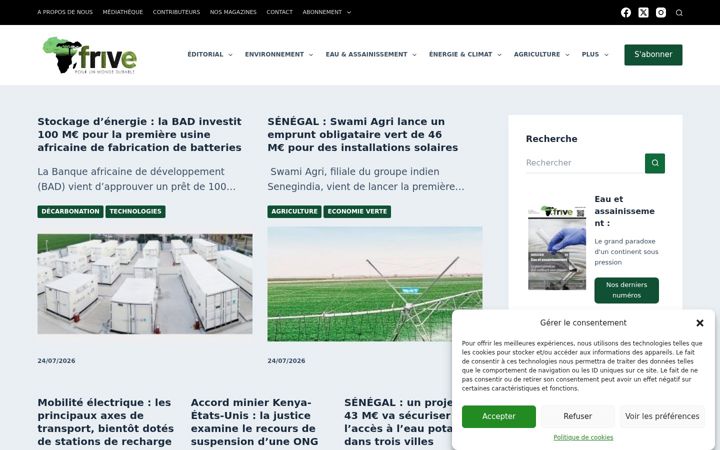
Task: Select the Décarbonation category tag
Action: [x=70, y=212]
